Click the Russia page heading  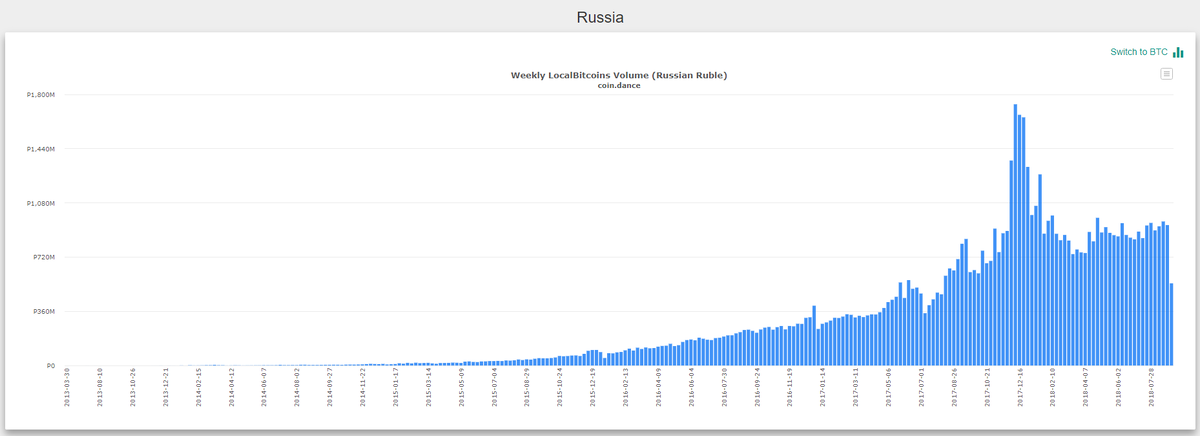600,17
